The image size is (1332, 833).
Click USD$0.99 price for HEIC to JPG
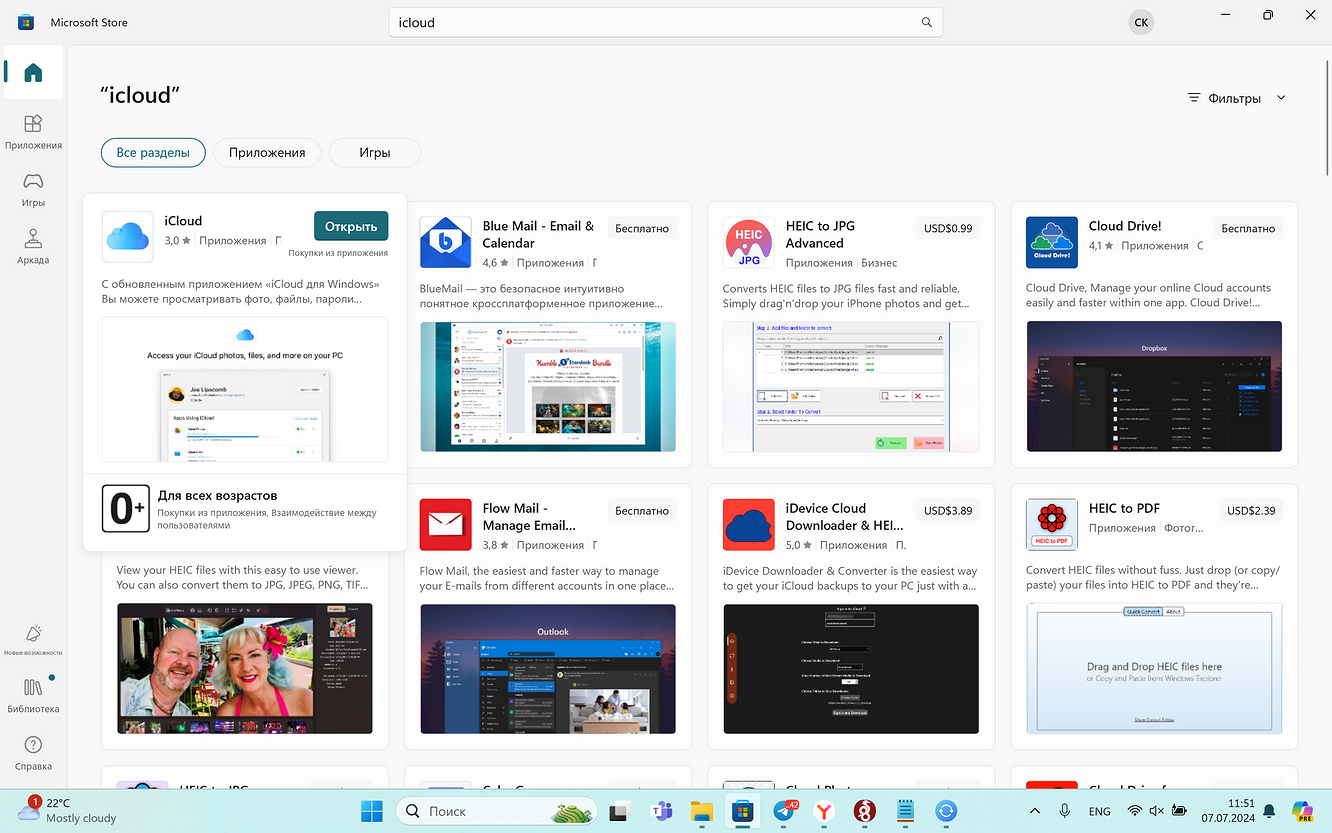point(947,228)
